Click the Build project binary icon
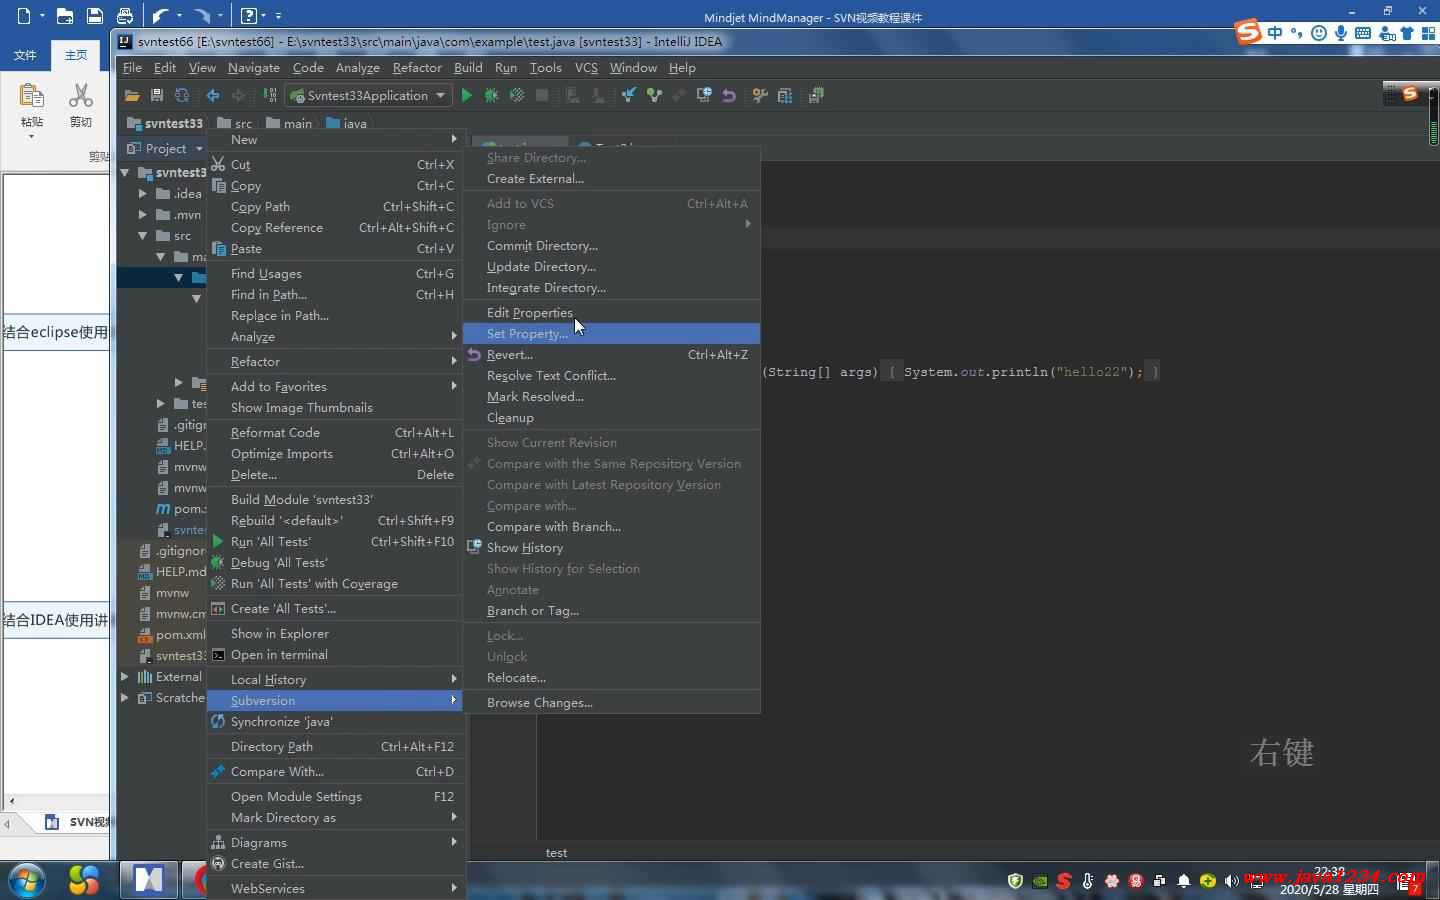The image size is (1440, 900). coord(269,95)
